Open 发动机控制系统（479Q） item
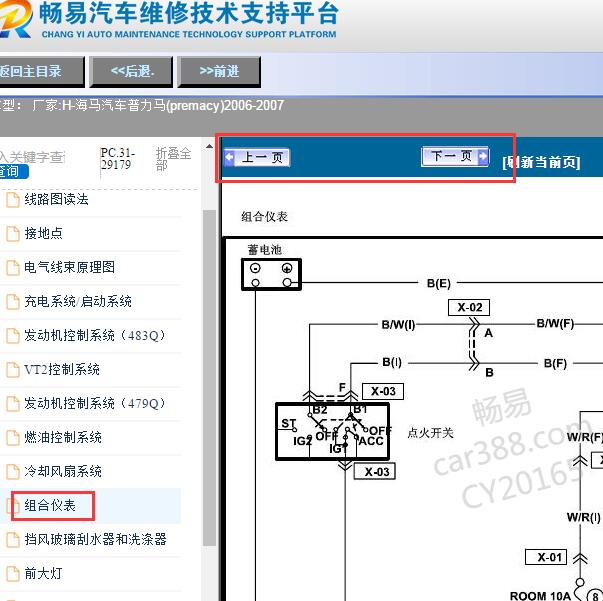This screenshot has width=603, height=601. coord(95,403)
